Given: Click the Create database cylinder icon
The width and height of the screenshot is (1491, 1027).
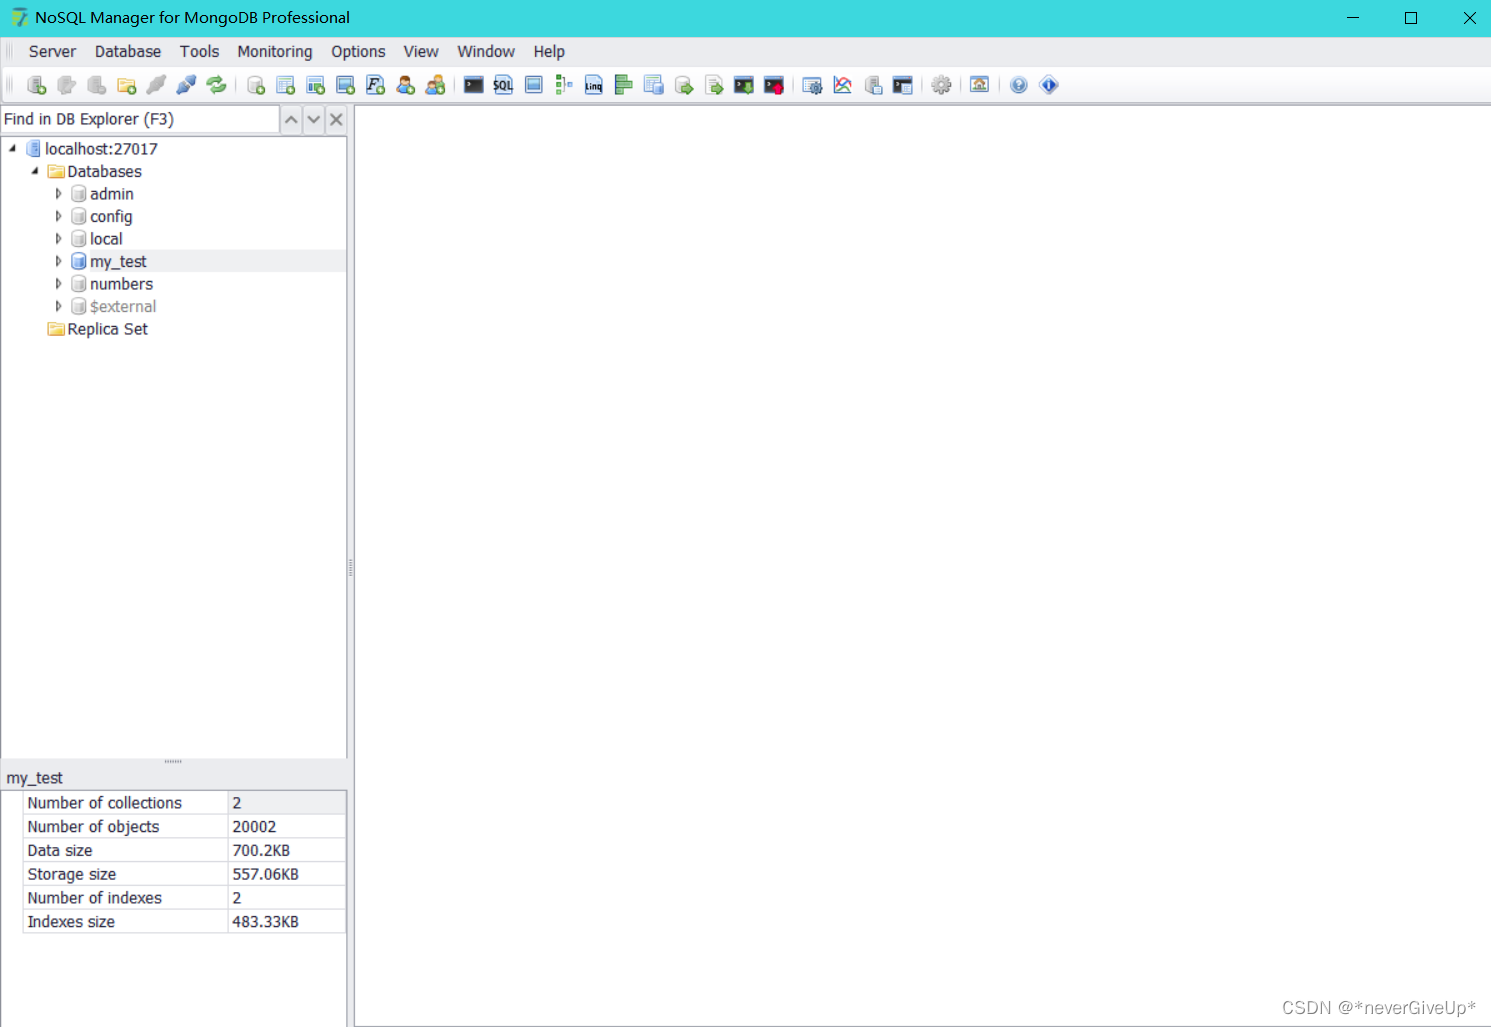Looking at the screenshot, I should (x=256, y=85).
